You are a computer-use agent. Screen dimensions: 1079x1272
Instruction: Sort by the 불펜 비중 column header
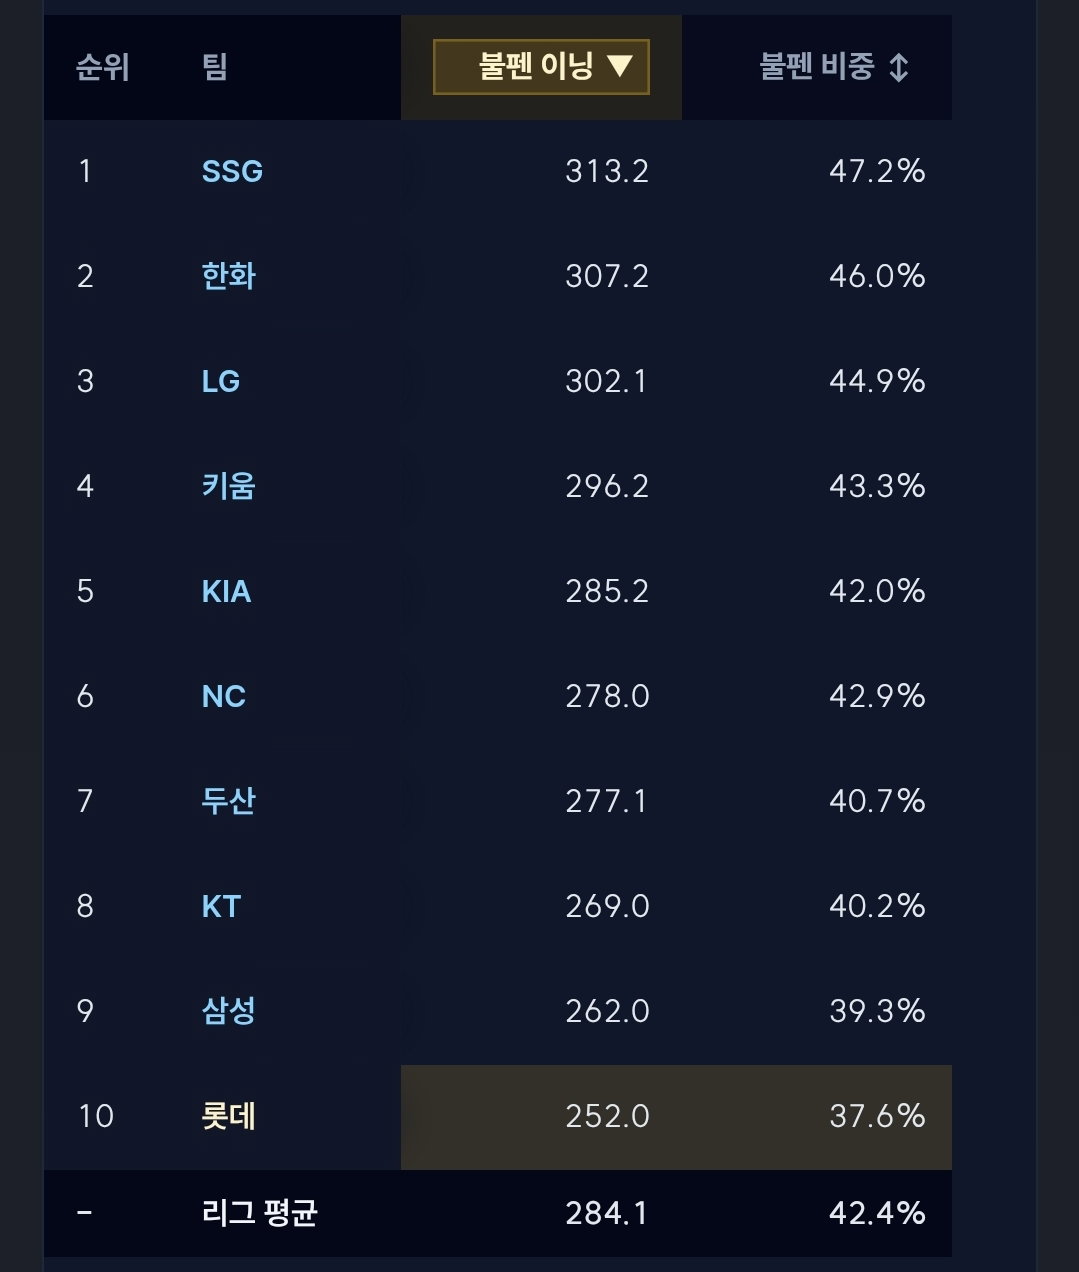click(x=834, y=67)
